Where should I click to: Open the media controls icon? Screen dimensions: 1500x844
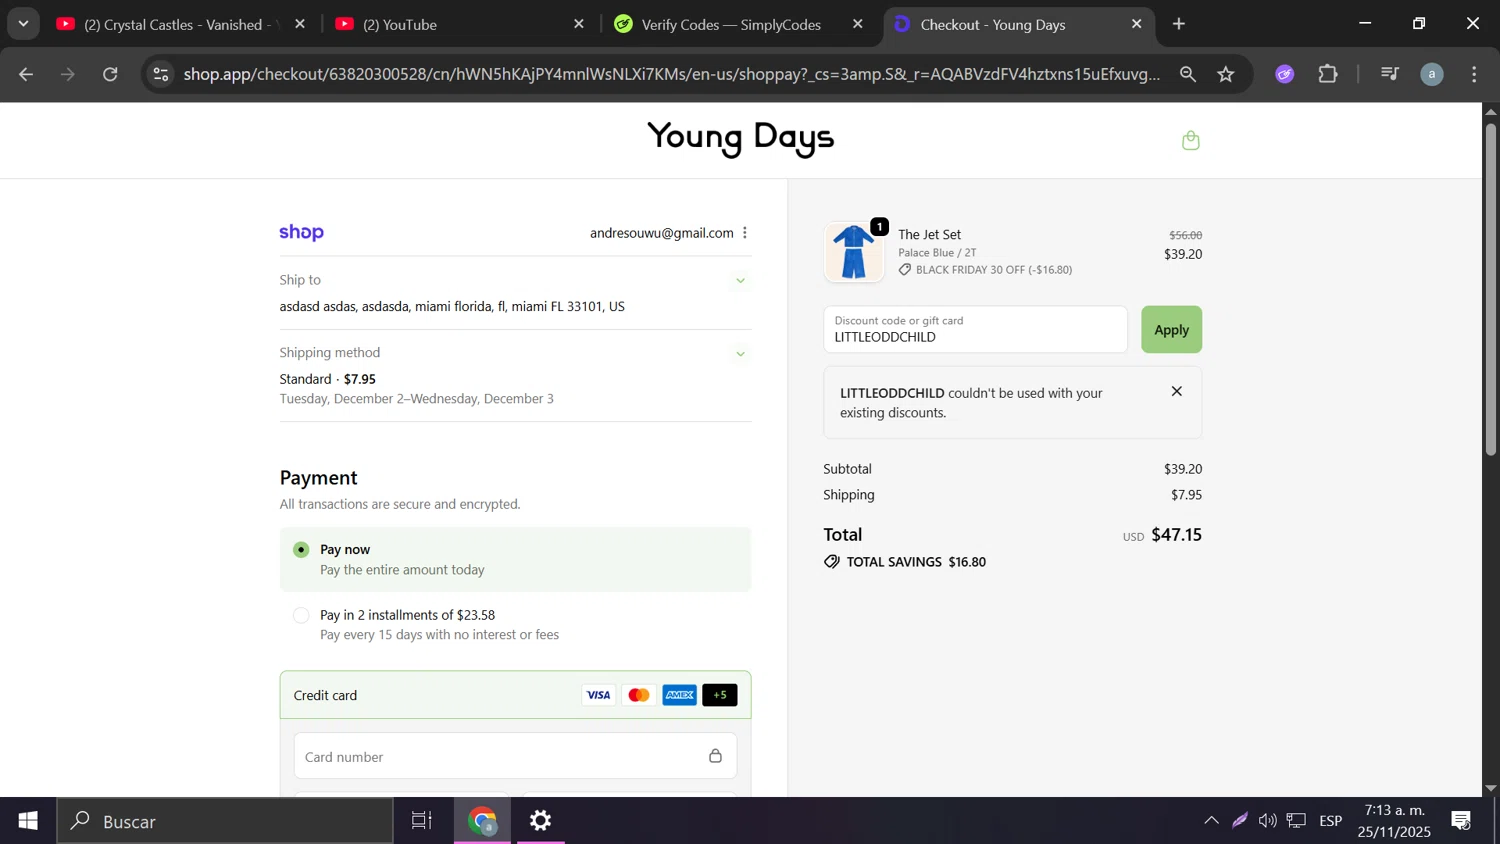coord(1389,74)
